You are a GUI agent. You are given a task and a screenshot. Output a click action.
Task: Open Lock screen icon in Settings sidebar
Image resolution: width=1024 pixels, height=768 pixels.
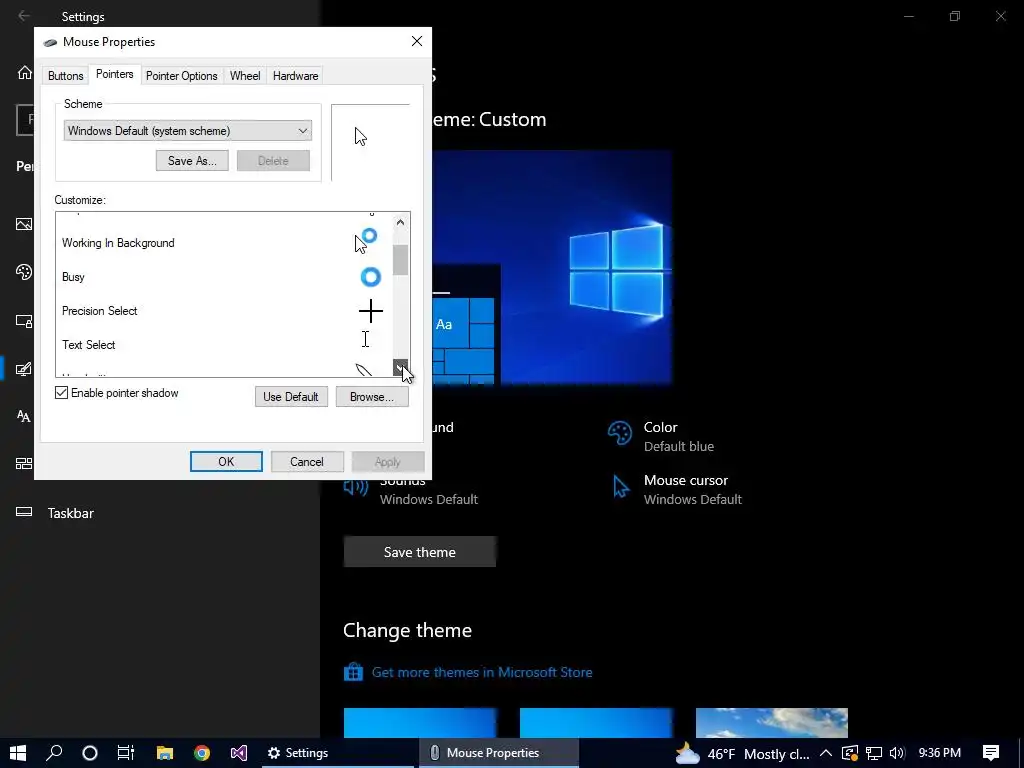pyautogui.click(x=24, y=321)
